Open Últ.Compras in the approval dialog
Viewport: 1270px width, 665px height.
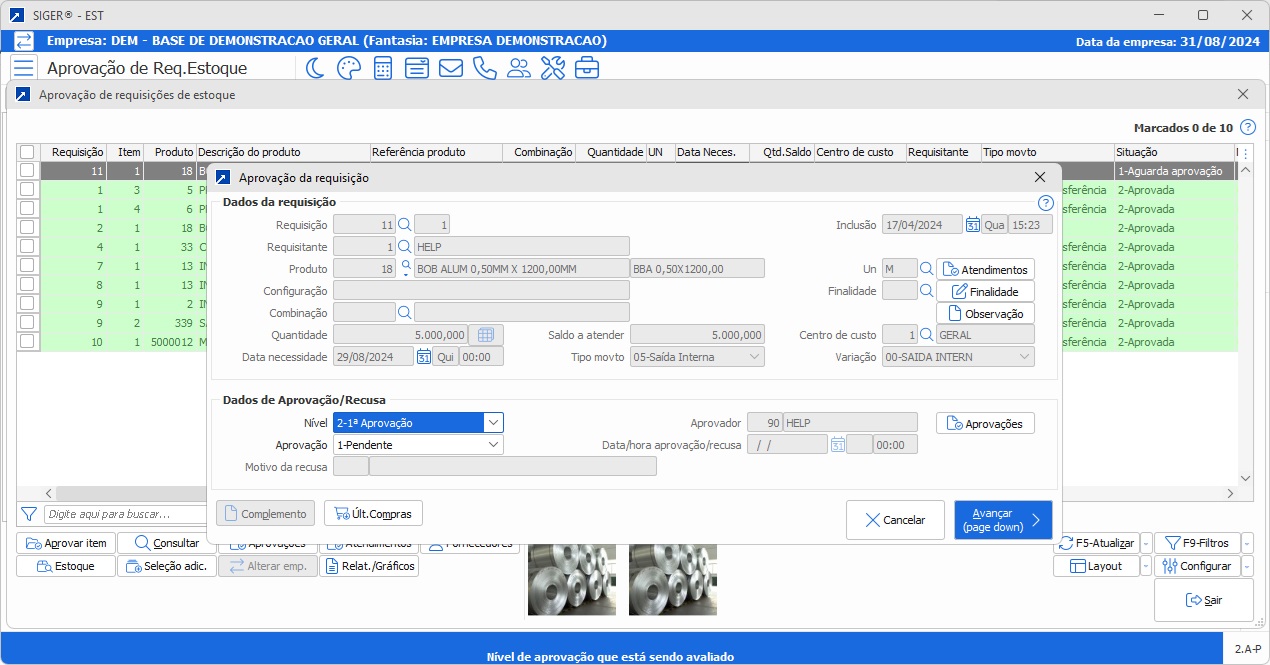coord(372,513)
